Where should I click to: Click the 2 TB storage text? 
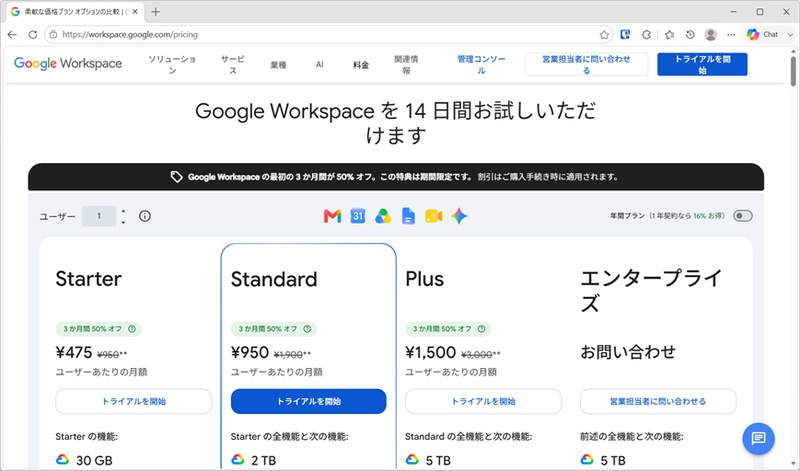pos(263,460)
